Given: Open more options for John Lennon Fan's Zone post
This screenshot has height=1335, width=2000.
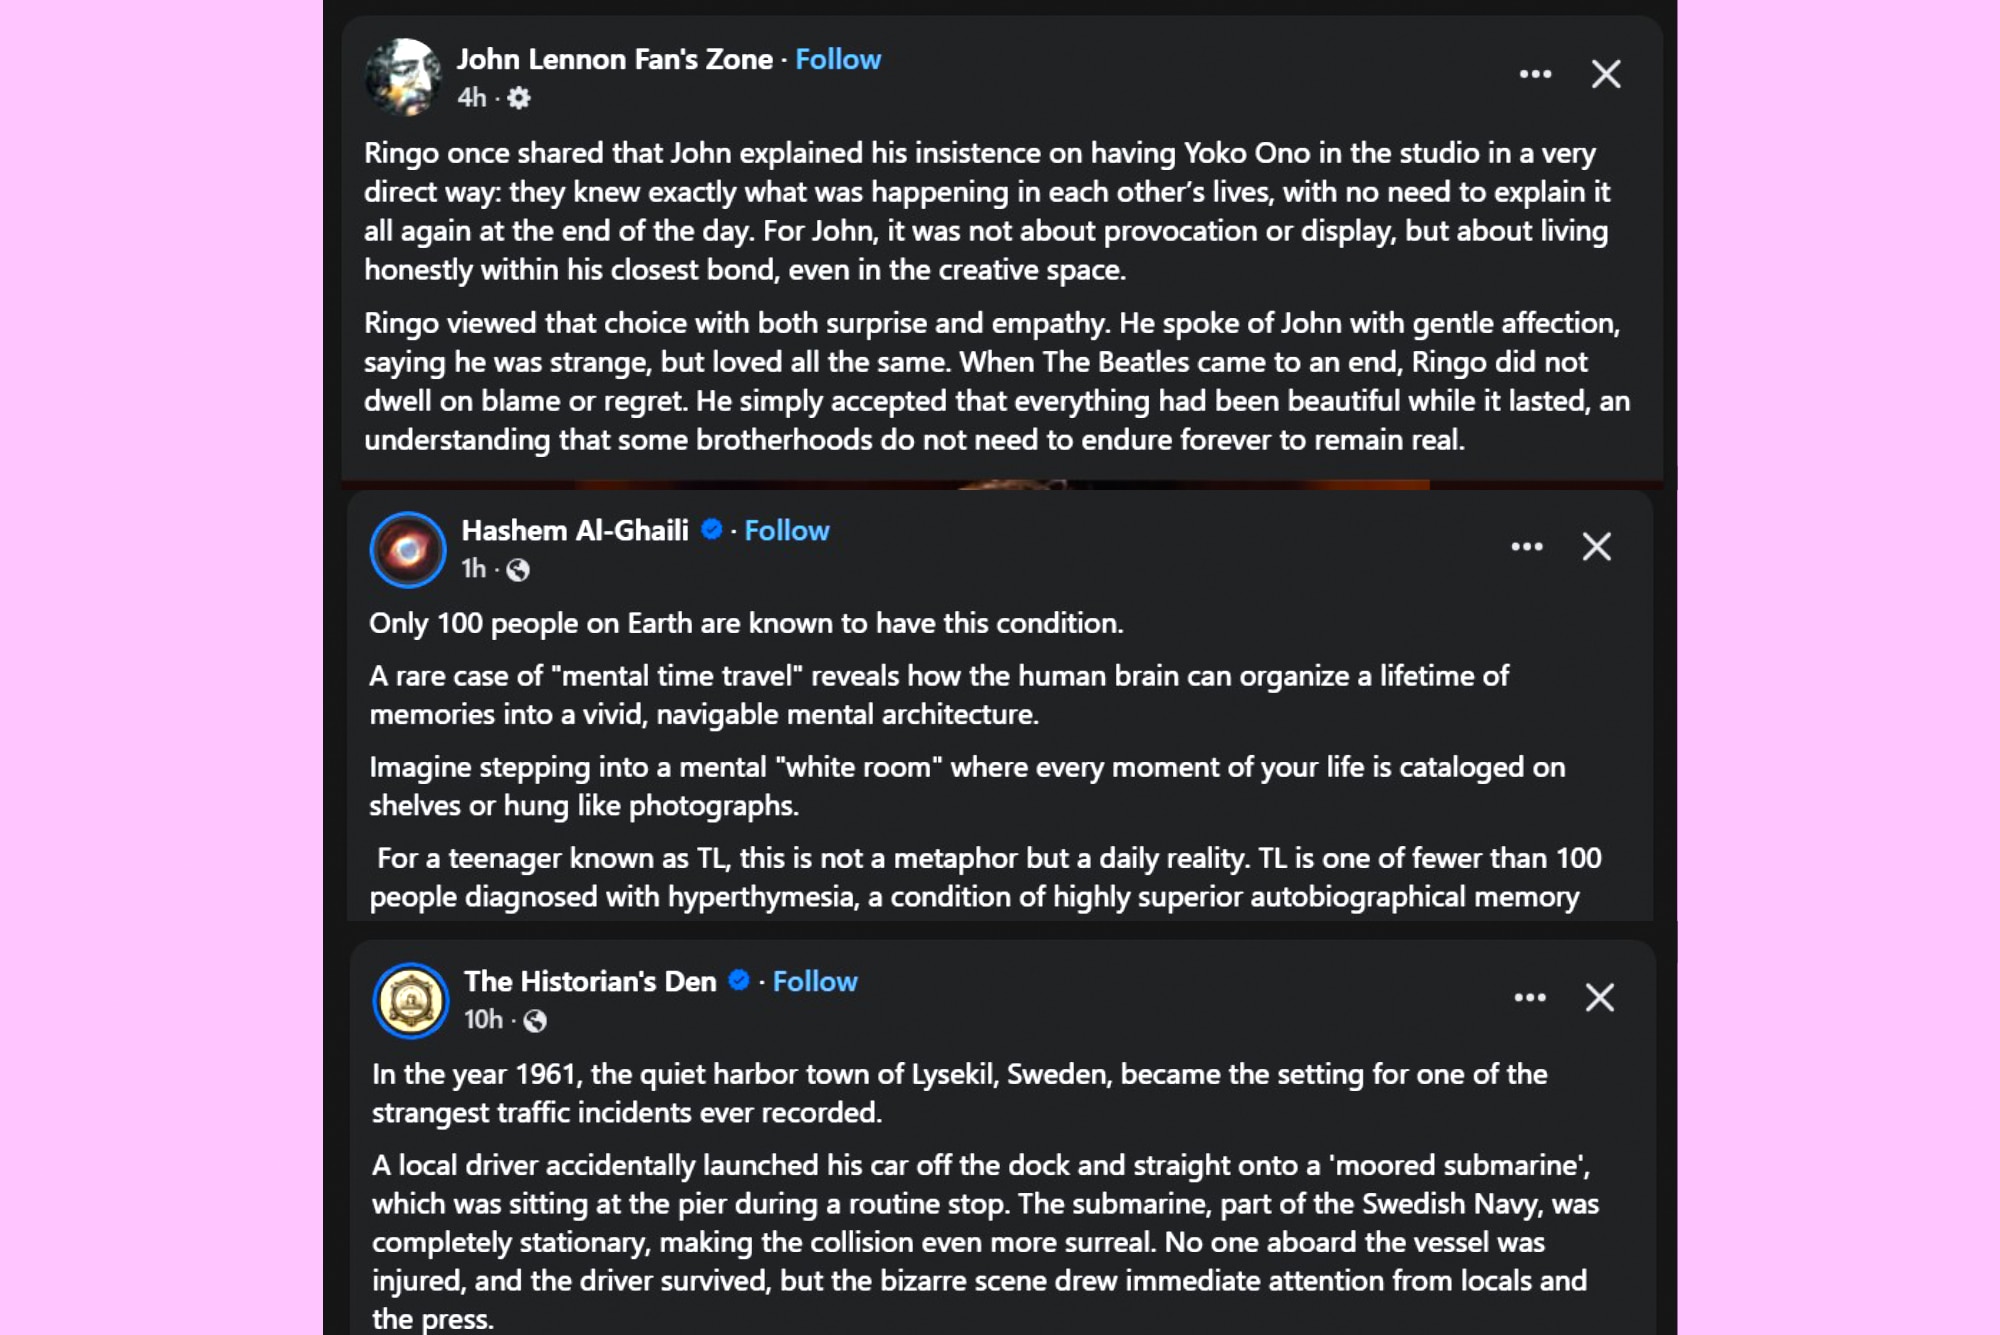Looking at the screenshot, I should point(1535,74).
